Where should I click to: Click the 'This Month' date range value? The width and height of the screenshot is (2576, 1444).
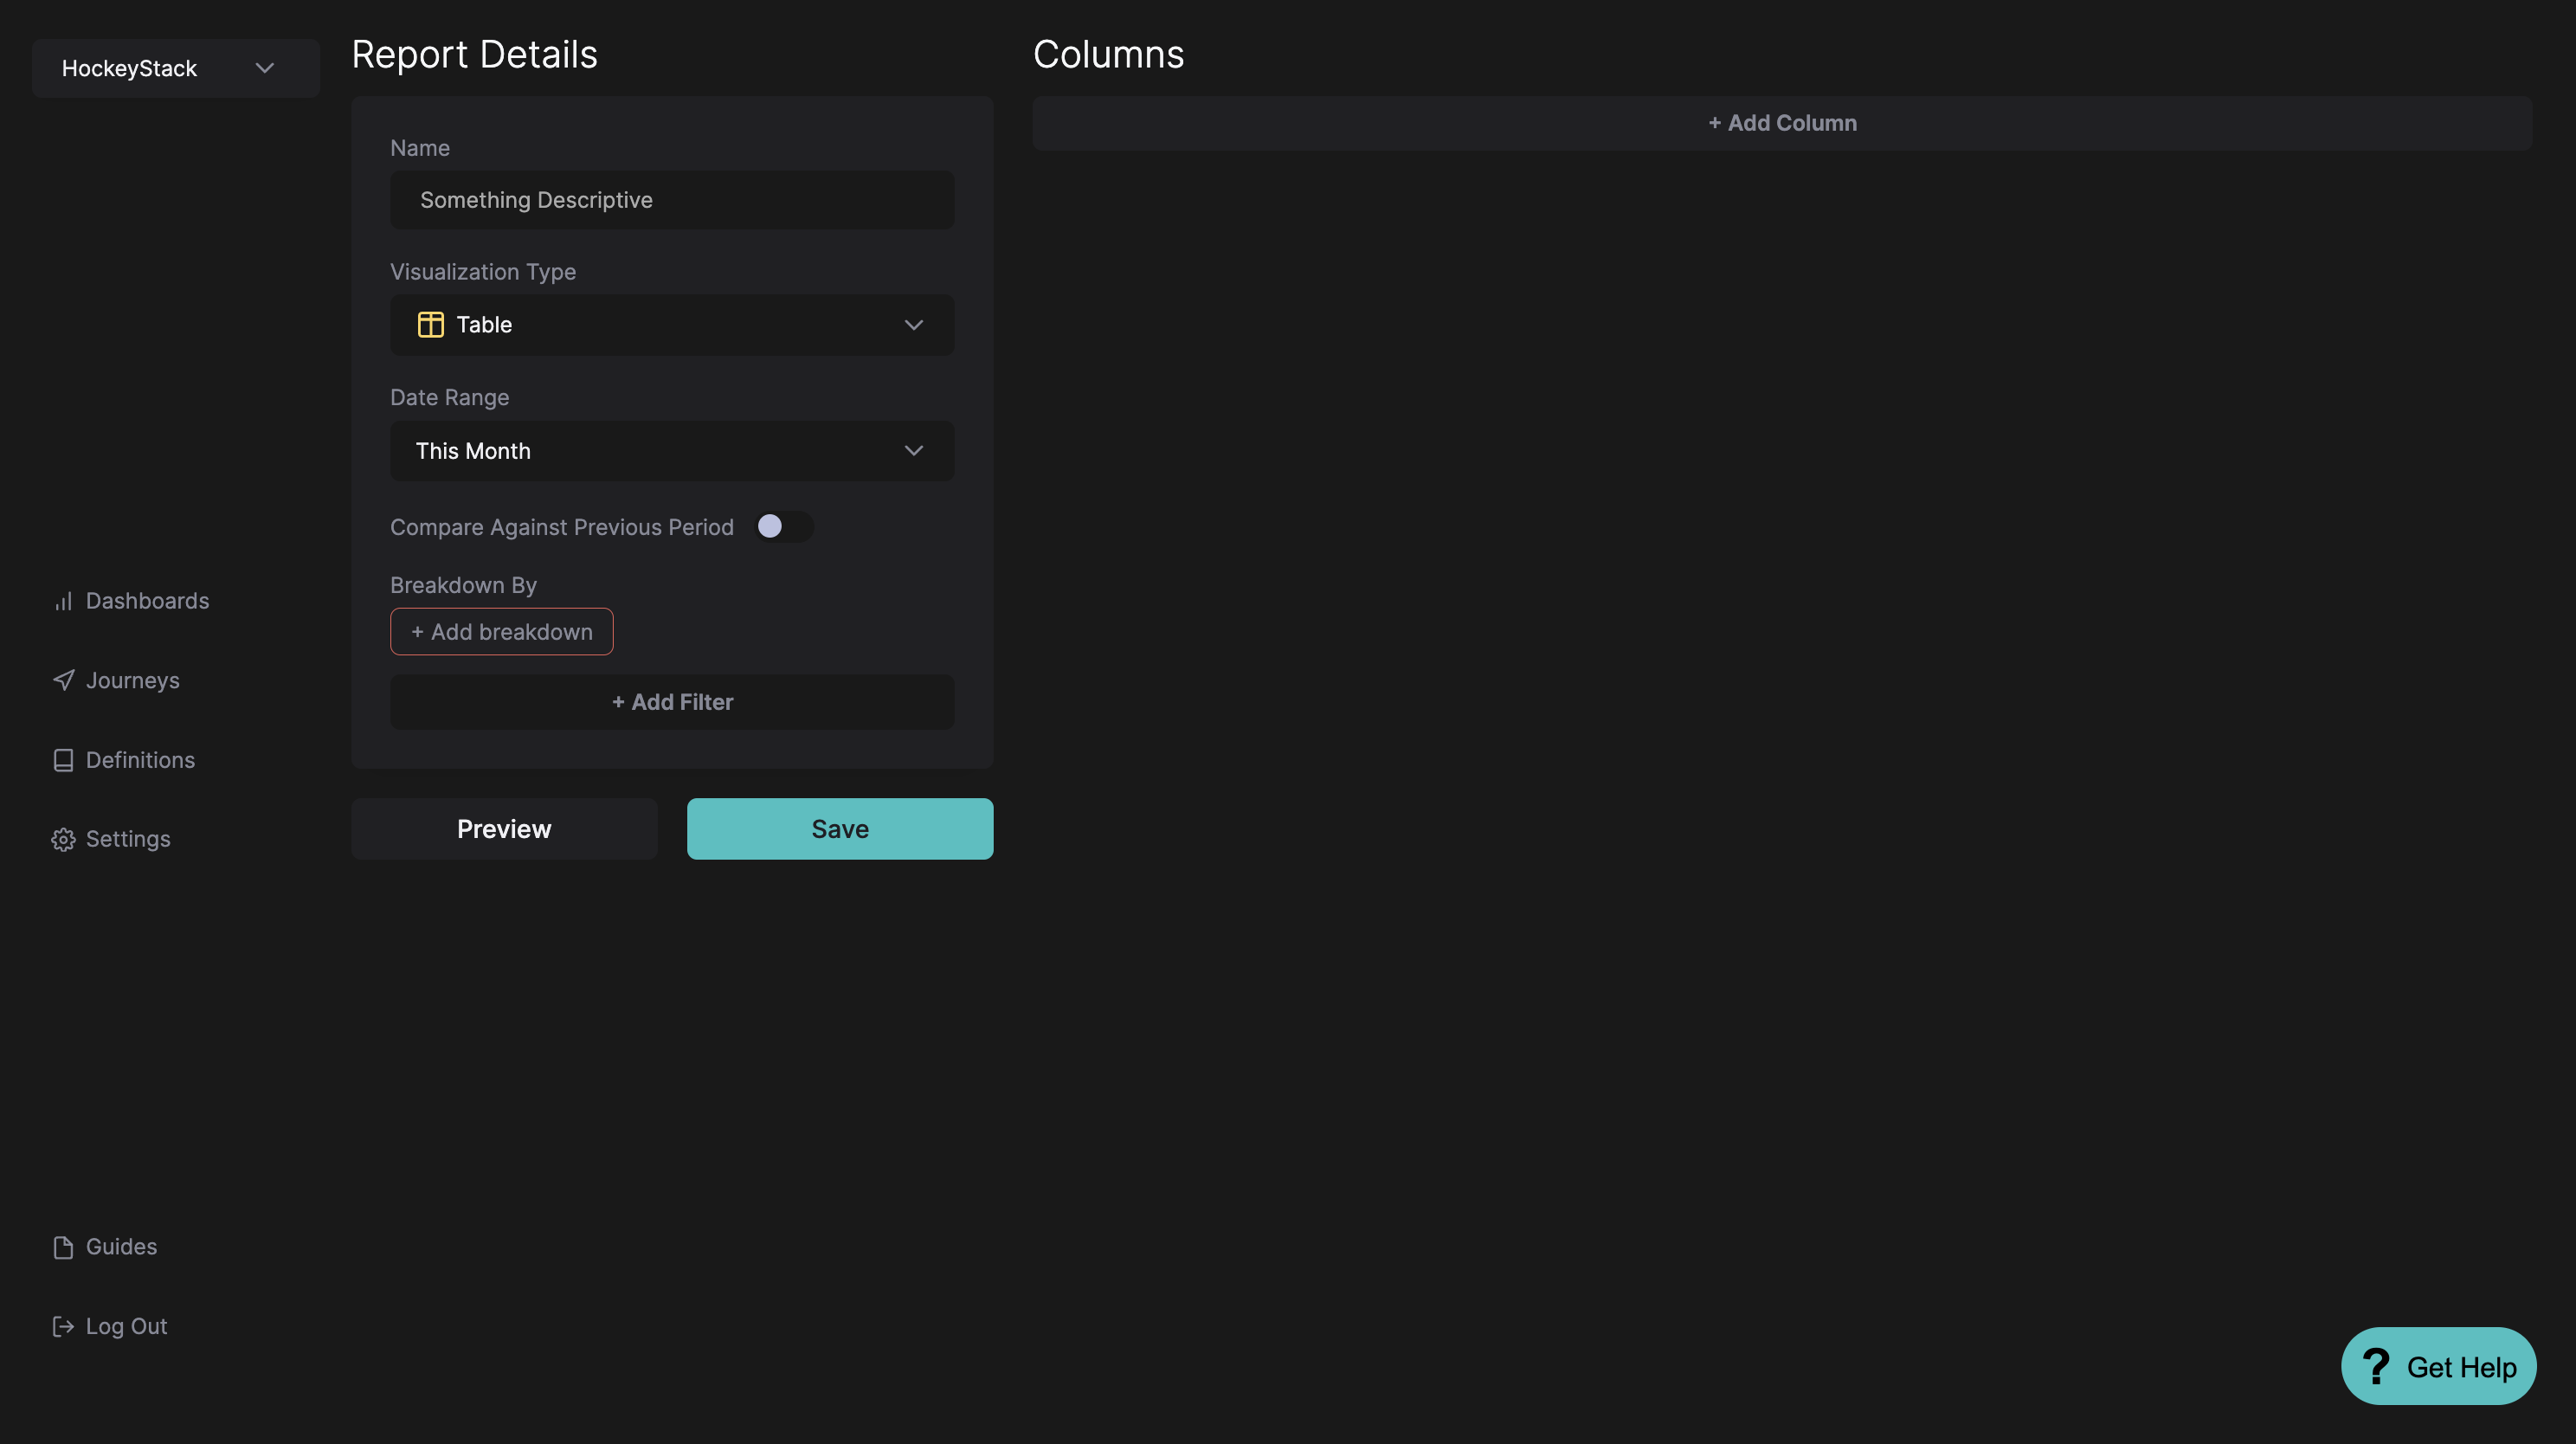473,451
